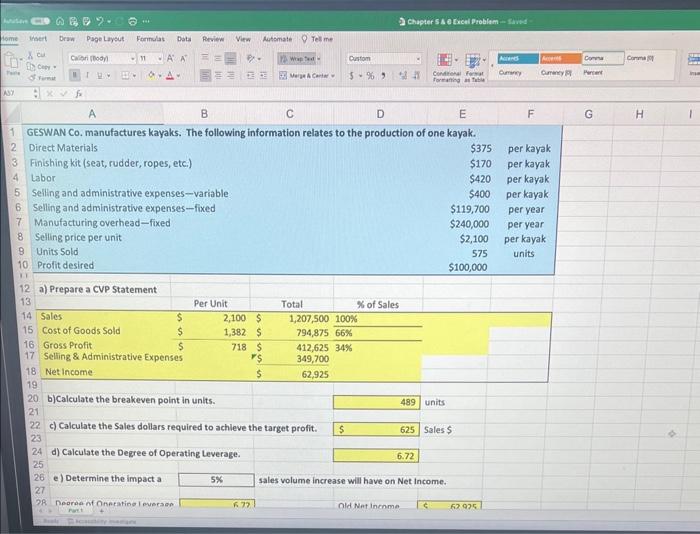Image resolution: width=700 pixels, height=534 pixels.
Task: Click the Decrease Indent icon
Action: tap(251, 75)
